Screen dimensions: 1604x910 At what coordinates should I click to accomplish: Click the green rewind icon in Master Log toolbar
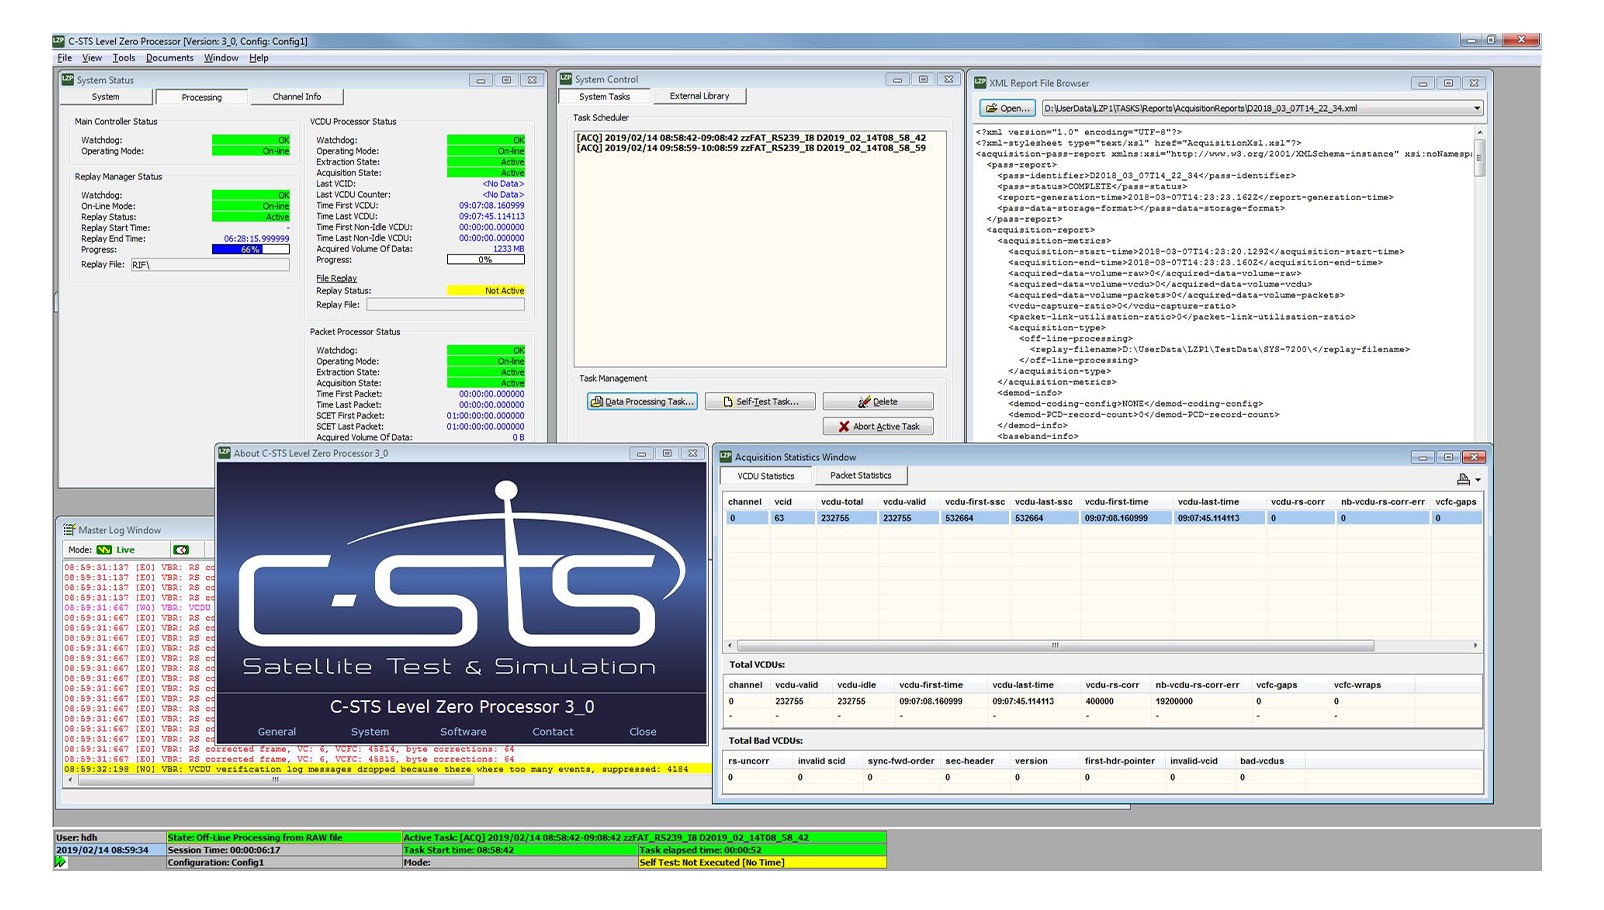pyautogui.click(x=181, y=550)
